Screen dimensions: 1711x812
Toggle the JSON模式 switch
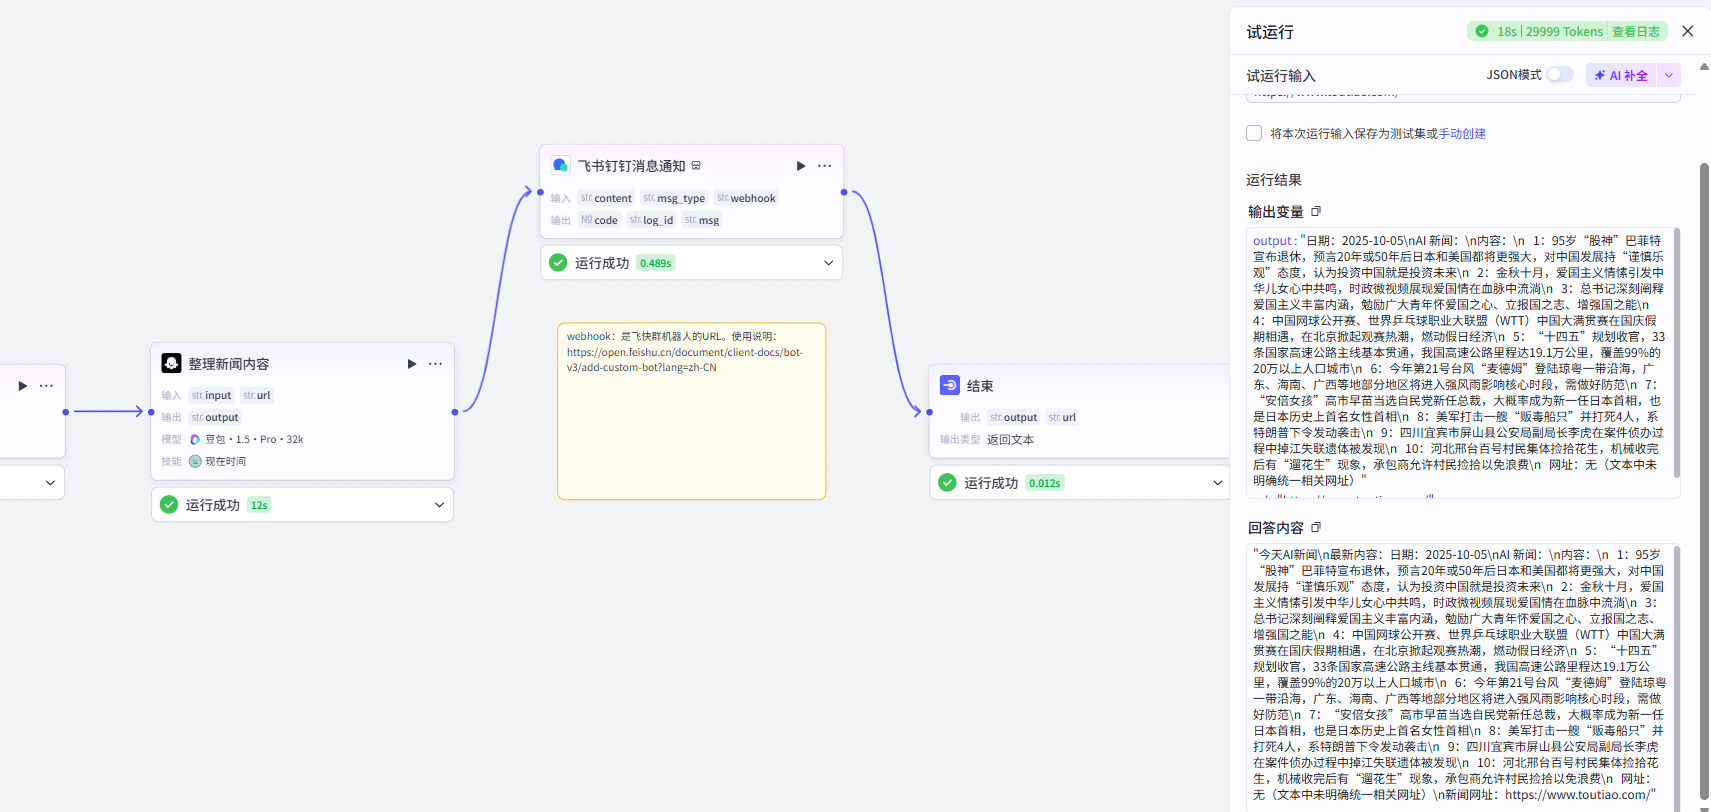(x=1559, y=75)
